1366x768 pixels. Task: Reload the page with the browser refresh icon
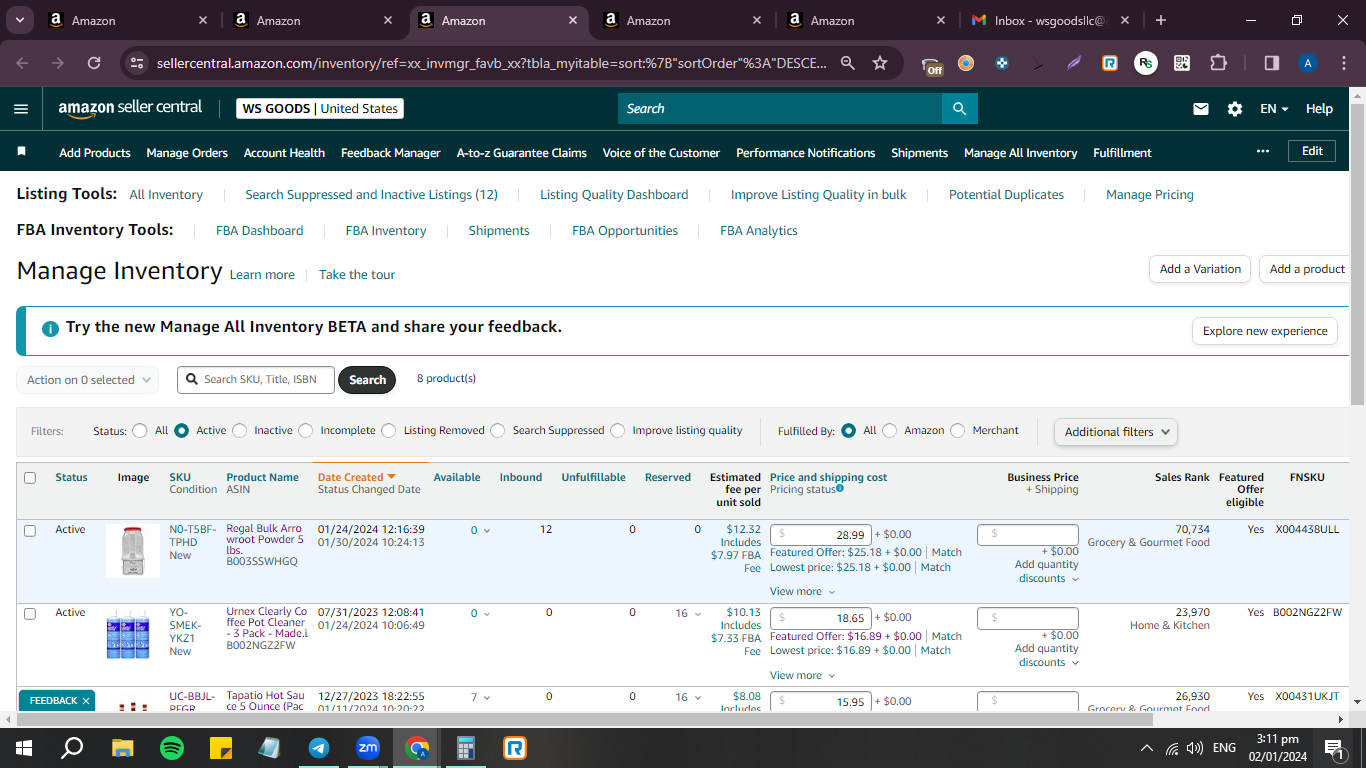pos(94,63)
